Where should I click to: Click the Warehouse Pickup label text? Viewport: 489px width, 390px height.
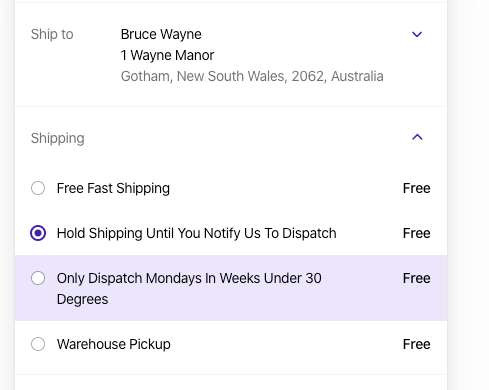click(x=114, y=344)
